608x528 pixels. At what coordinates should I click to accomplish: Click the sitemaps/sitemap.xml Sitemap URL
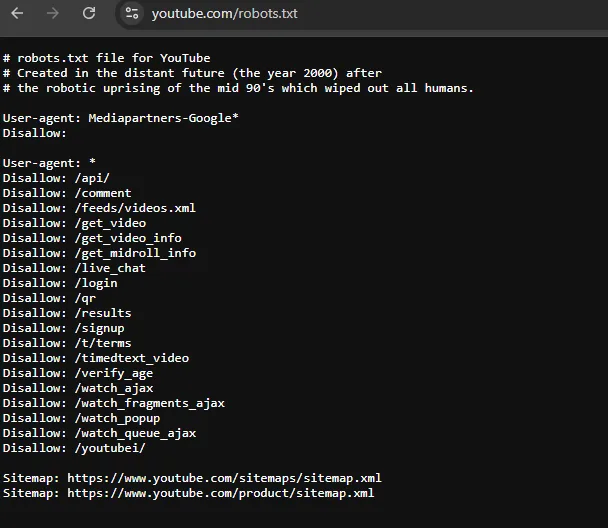pos(224,478)
